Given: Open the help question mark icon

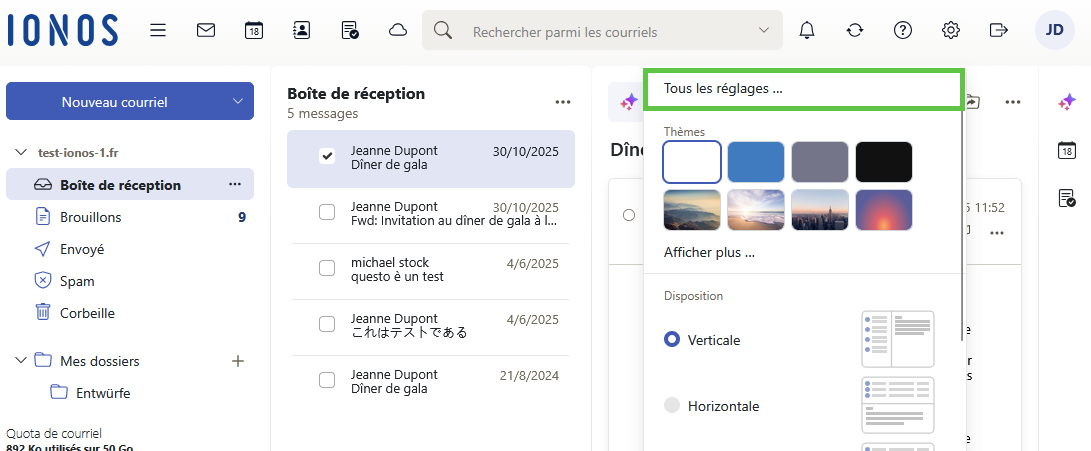Looking at the screenshot, I should click(x=903, y=30).
